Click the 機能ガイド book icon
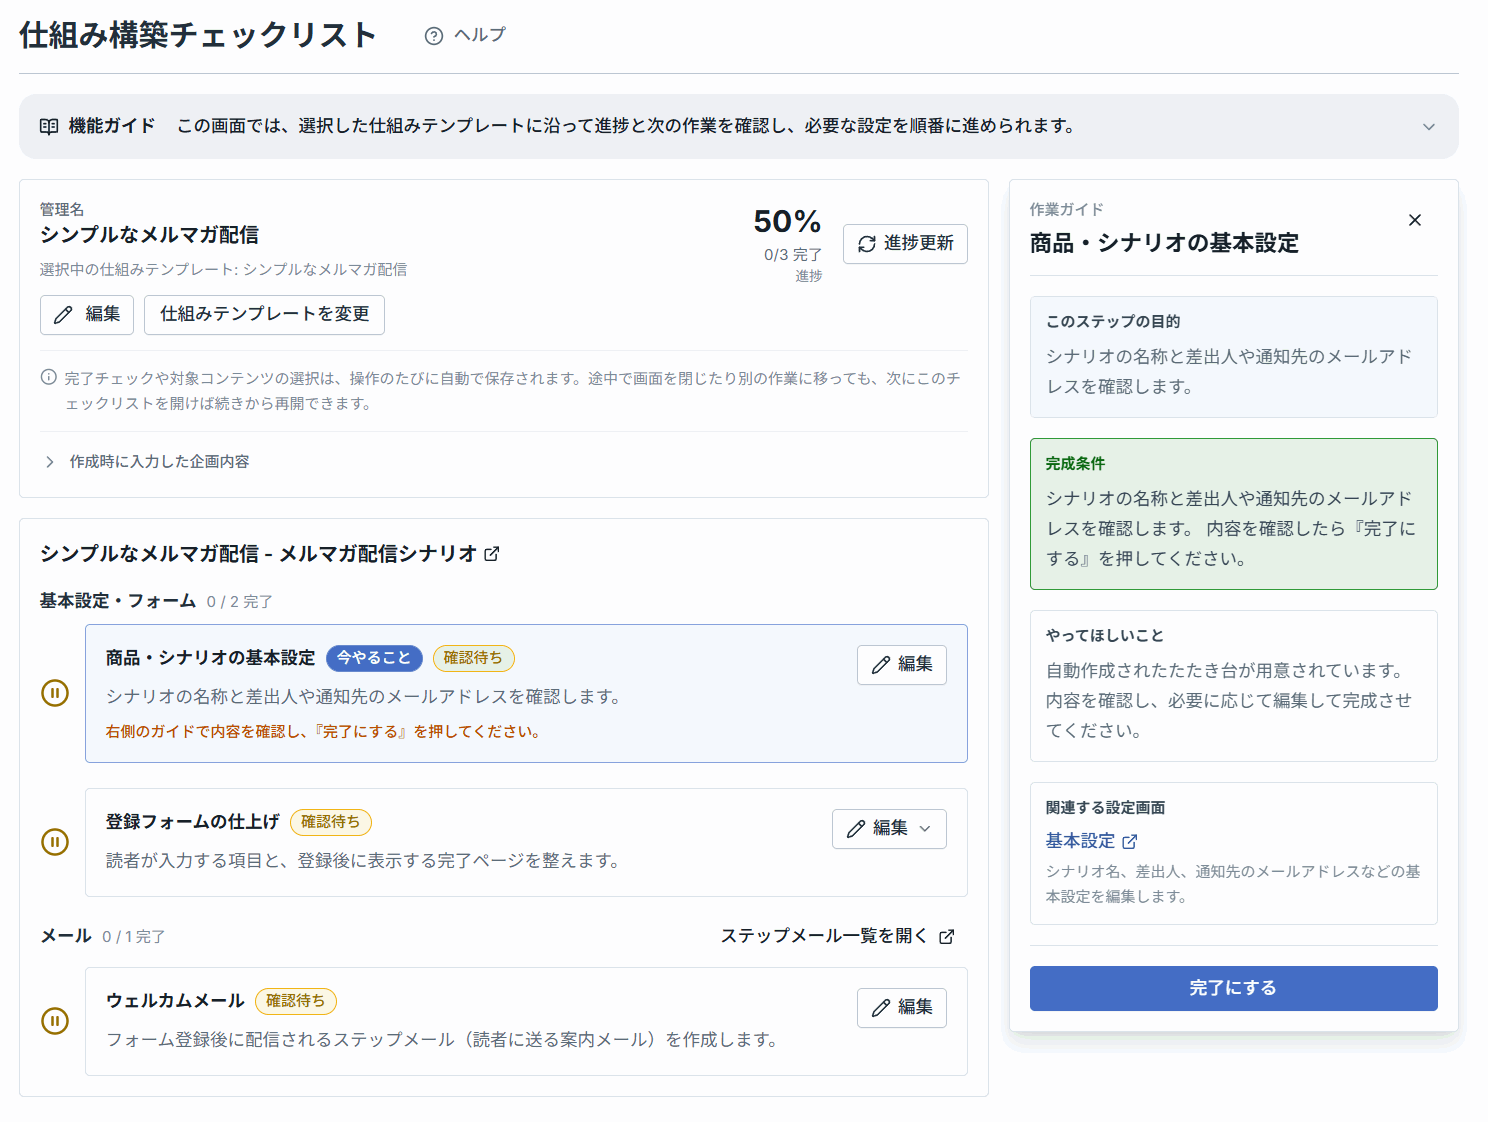The height and width of the screenshot is (1122, 1488). (49, 126)
